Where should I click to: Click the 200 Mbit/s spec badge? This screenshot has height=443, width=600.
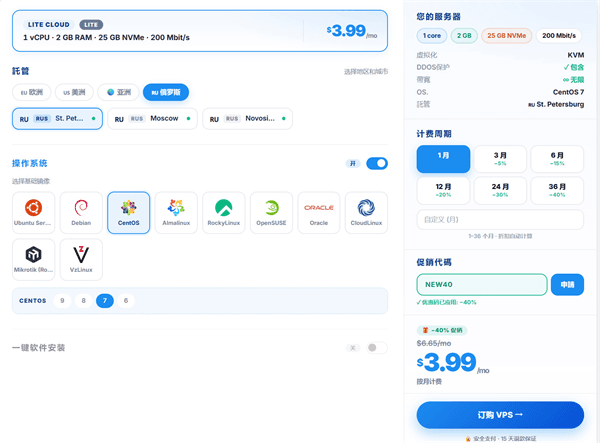[x=559, y=36]
